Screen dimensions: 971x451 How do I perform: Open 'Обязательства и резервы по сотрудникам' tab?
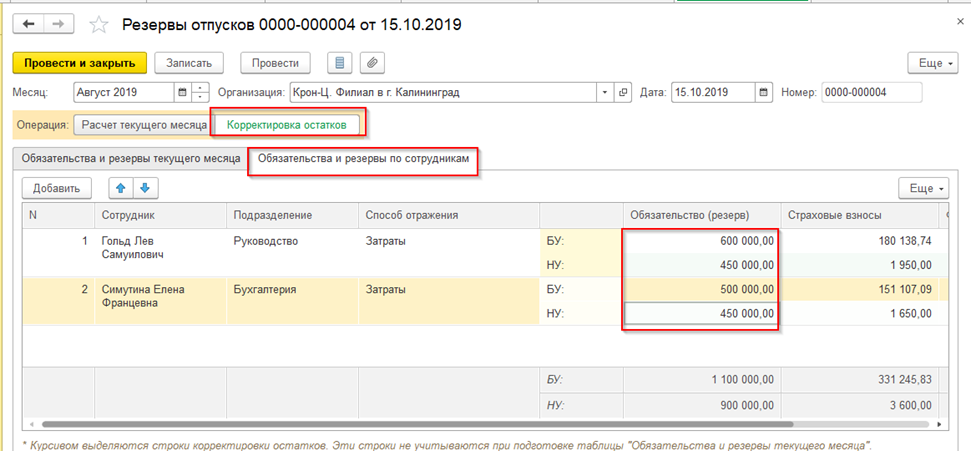[363, 159]
